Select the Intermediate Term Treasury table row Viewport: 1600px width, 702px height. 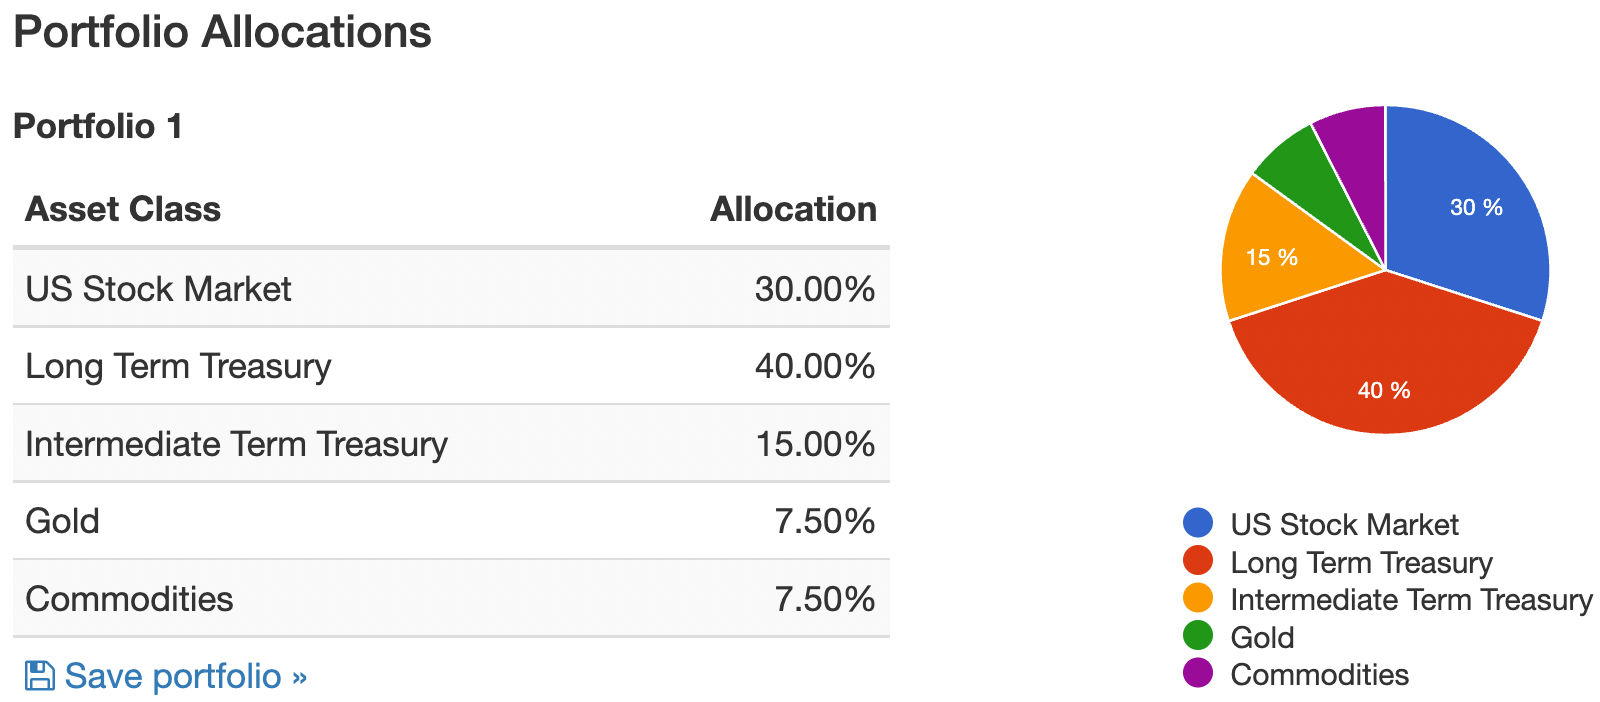451,444
